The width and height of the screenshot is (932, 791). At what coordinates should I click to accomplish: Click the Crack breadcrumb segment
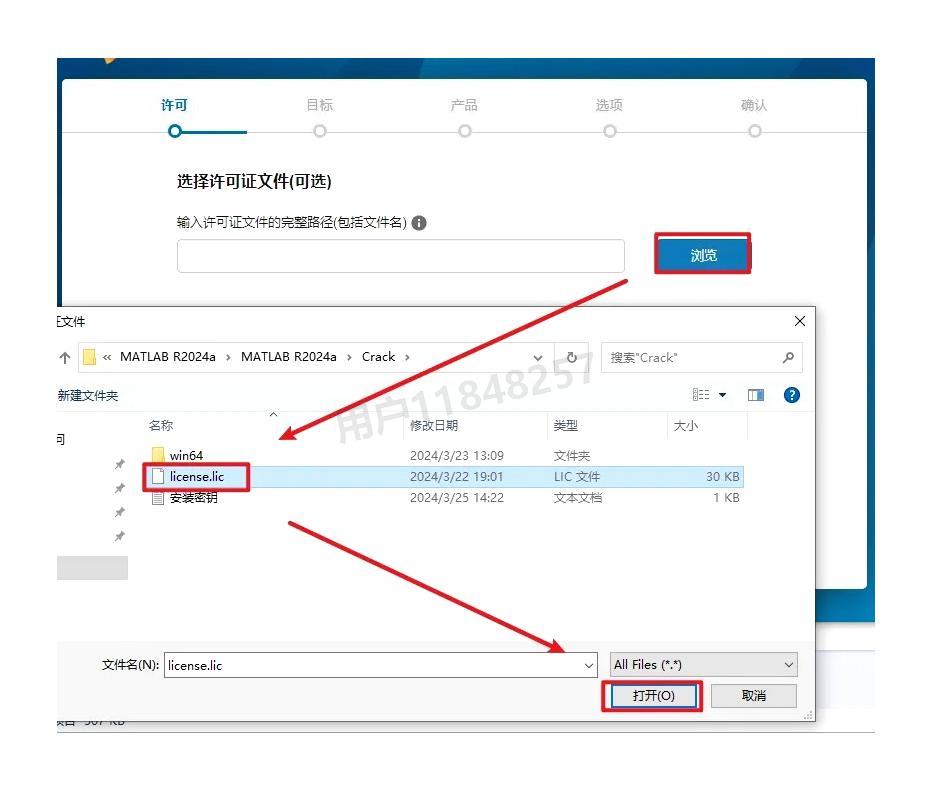point(379,357)
